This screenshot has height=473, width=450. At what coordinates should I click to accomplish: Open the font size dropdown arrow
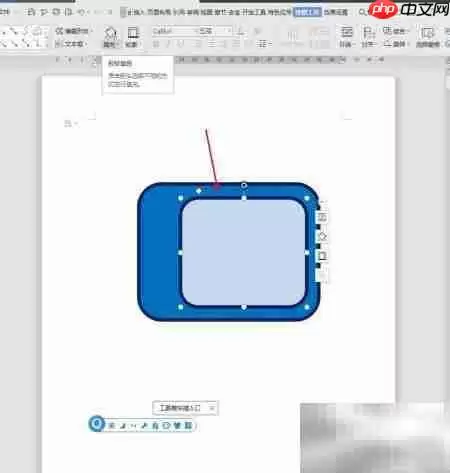229,31
